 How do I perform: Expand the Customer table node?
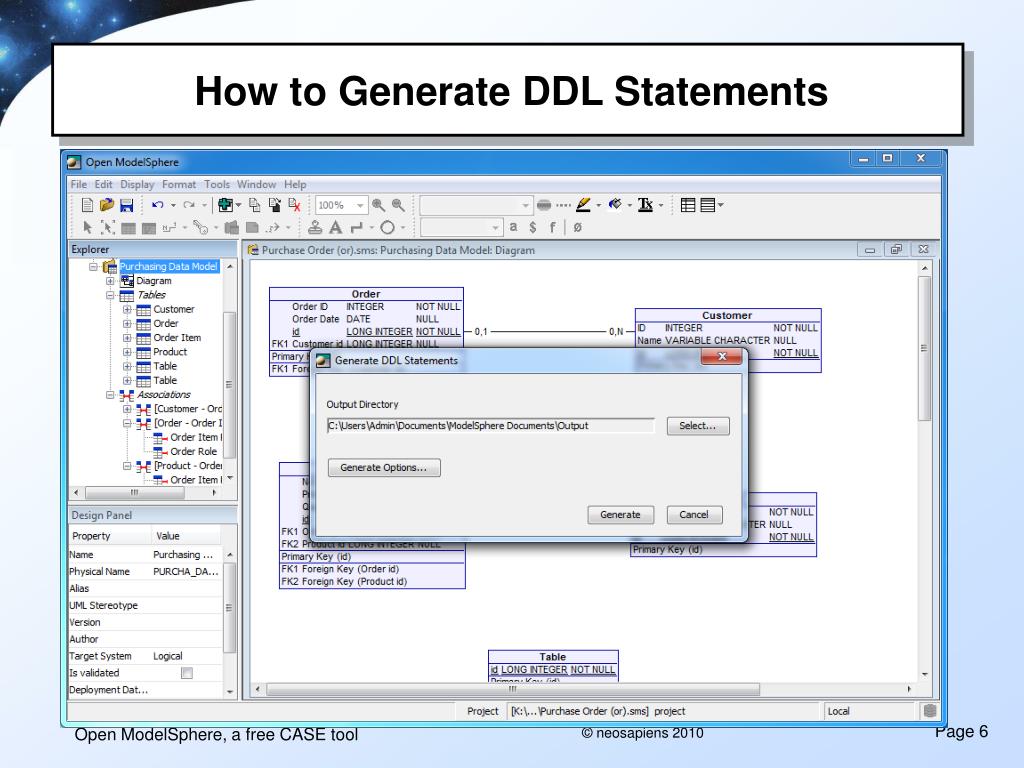[127, 310]
